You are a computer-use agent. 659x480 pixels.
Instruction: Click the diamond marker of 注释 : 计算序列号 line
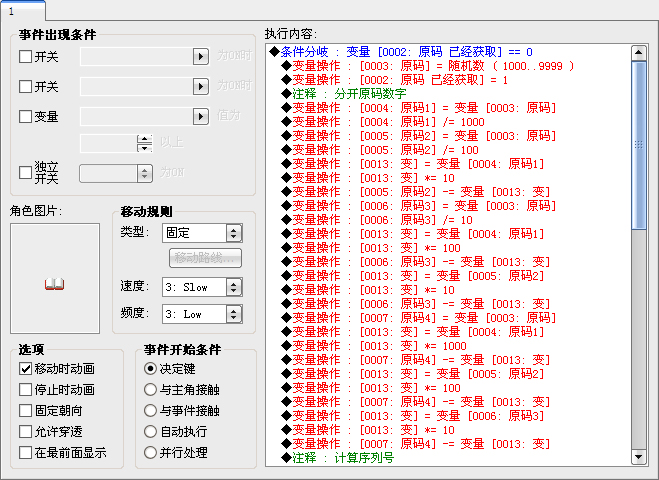pyautogui.click(x=287, y=457)
